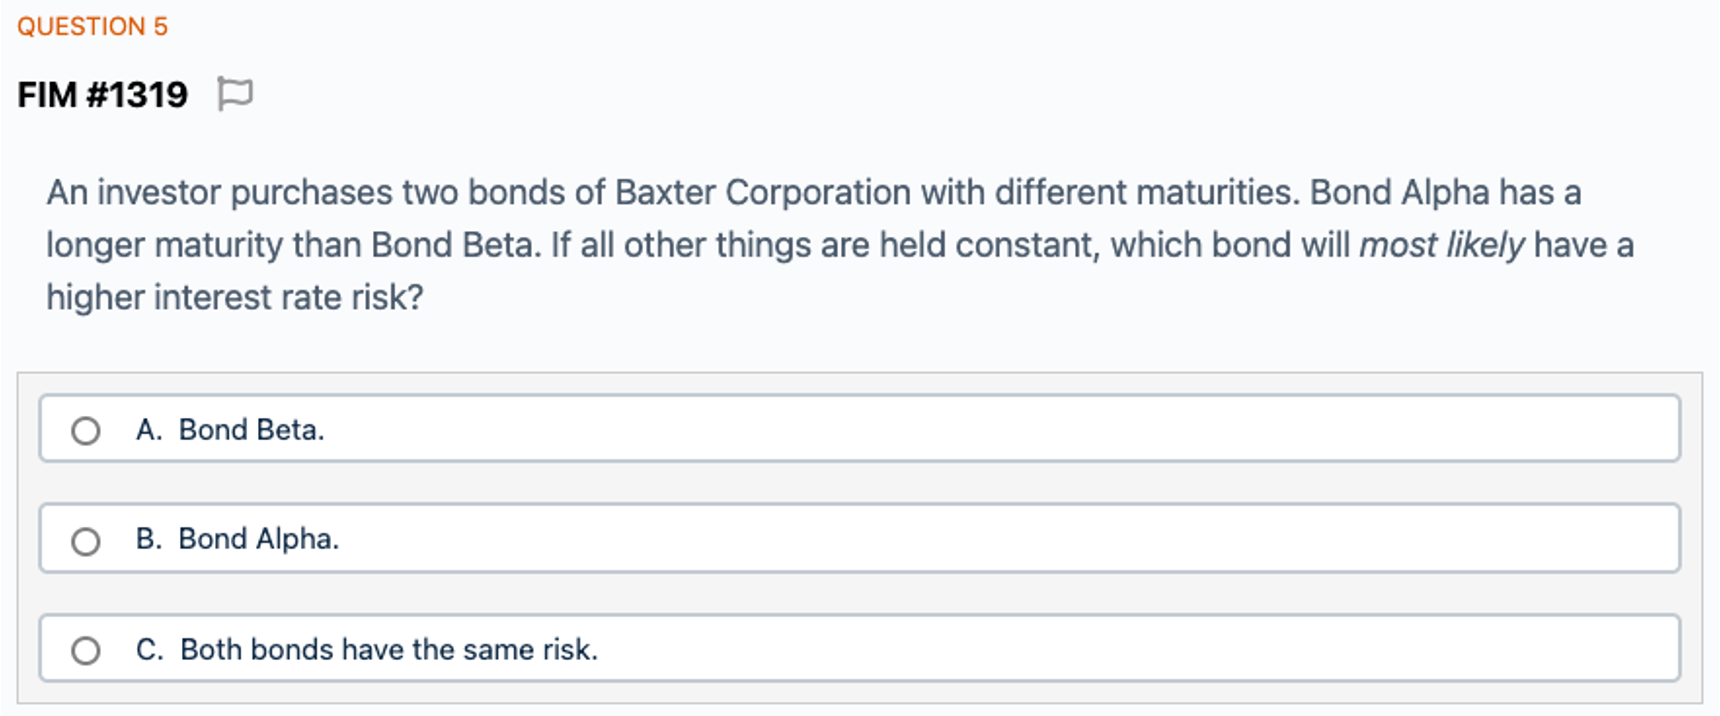Click the "A." option letter
This screenshot has height=716, width=1720.
(x=148, y=430)
